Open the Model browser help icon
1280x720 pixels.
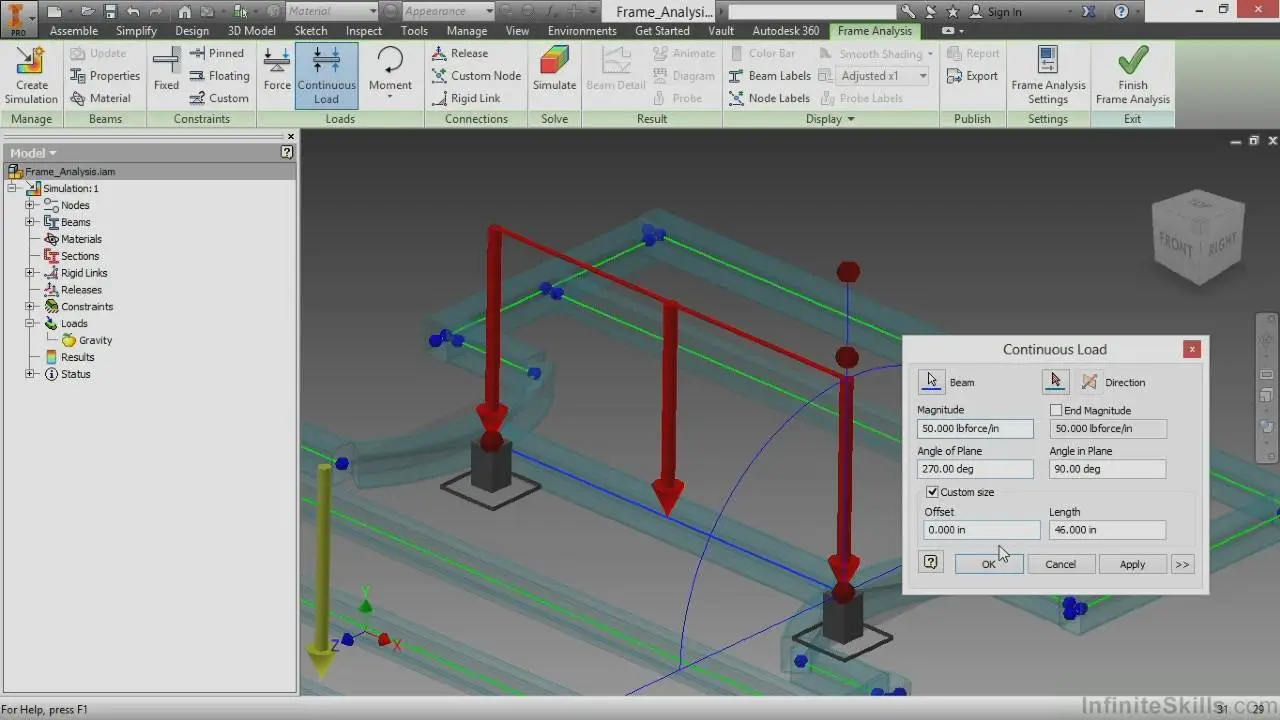pyautogui.click(x=287, y=153)
